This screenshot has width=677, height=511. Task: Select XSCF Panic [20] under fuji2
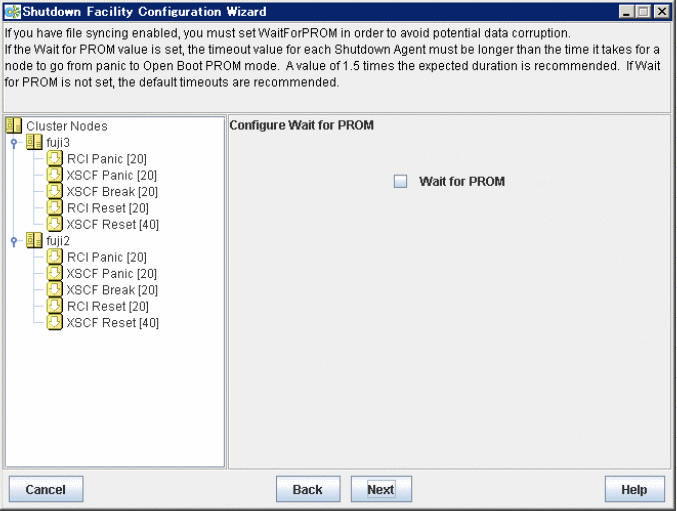(x=111, y=274)
